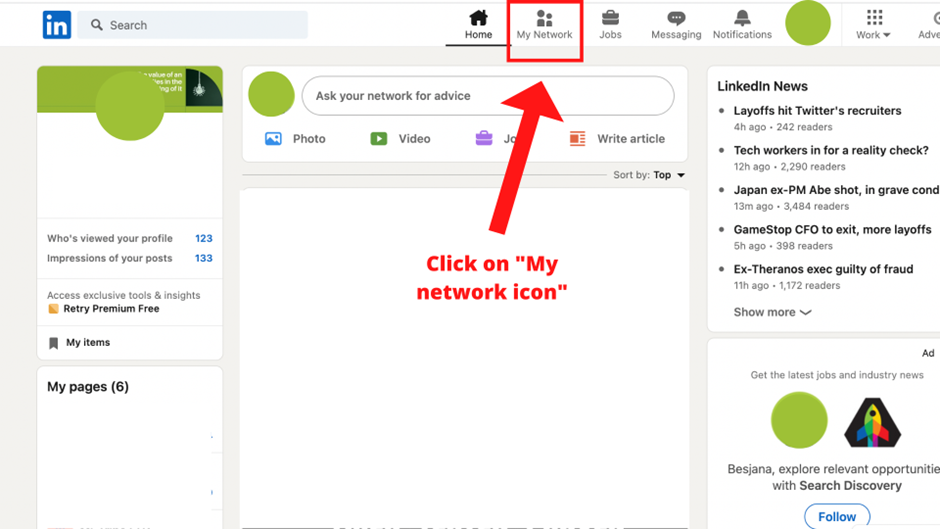Screen dimensions: 940x529
Task: Click the LinkedIn News heading
Action: point(763,86)
